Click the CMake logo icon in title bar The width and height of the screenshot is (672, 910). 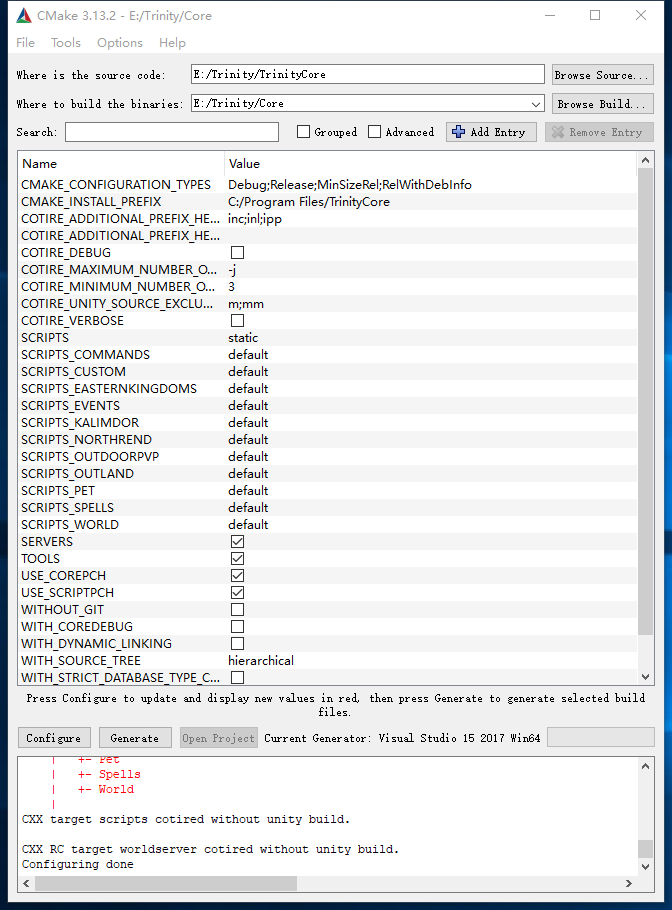click(24, 16)
